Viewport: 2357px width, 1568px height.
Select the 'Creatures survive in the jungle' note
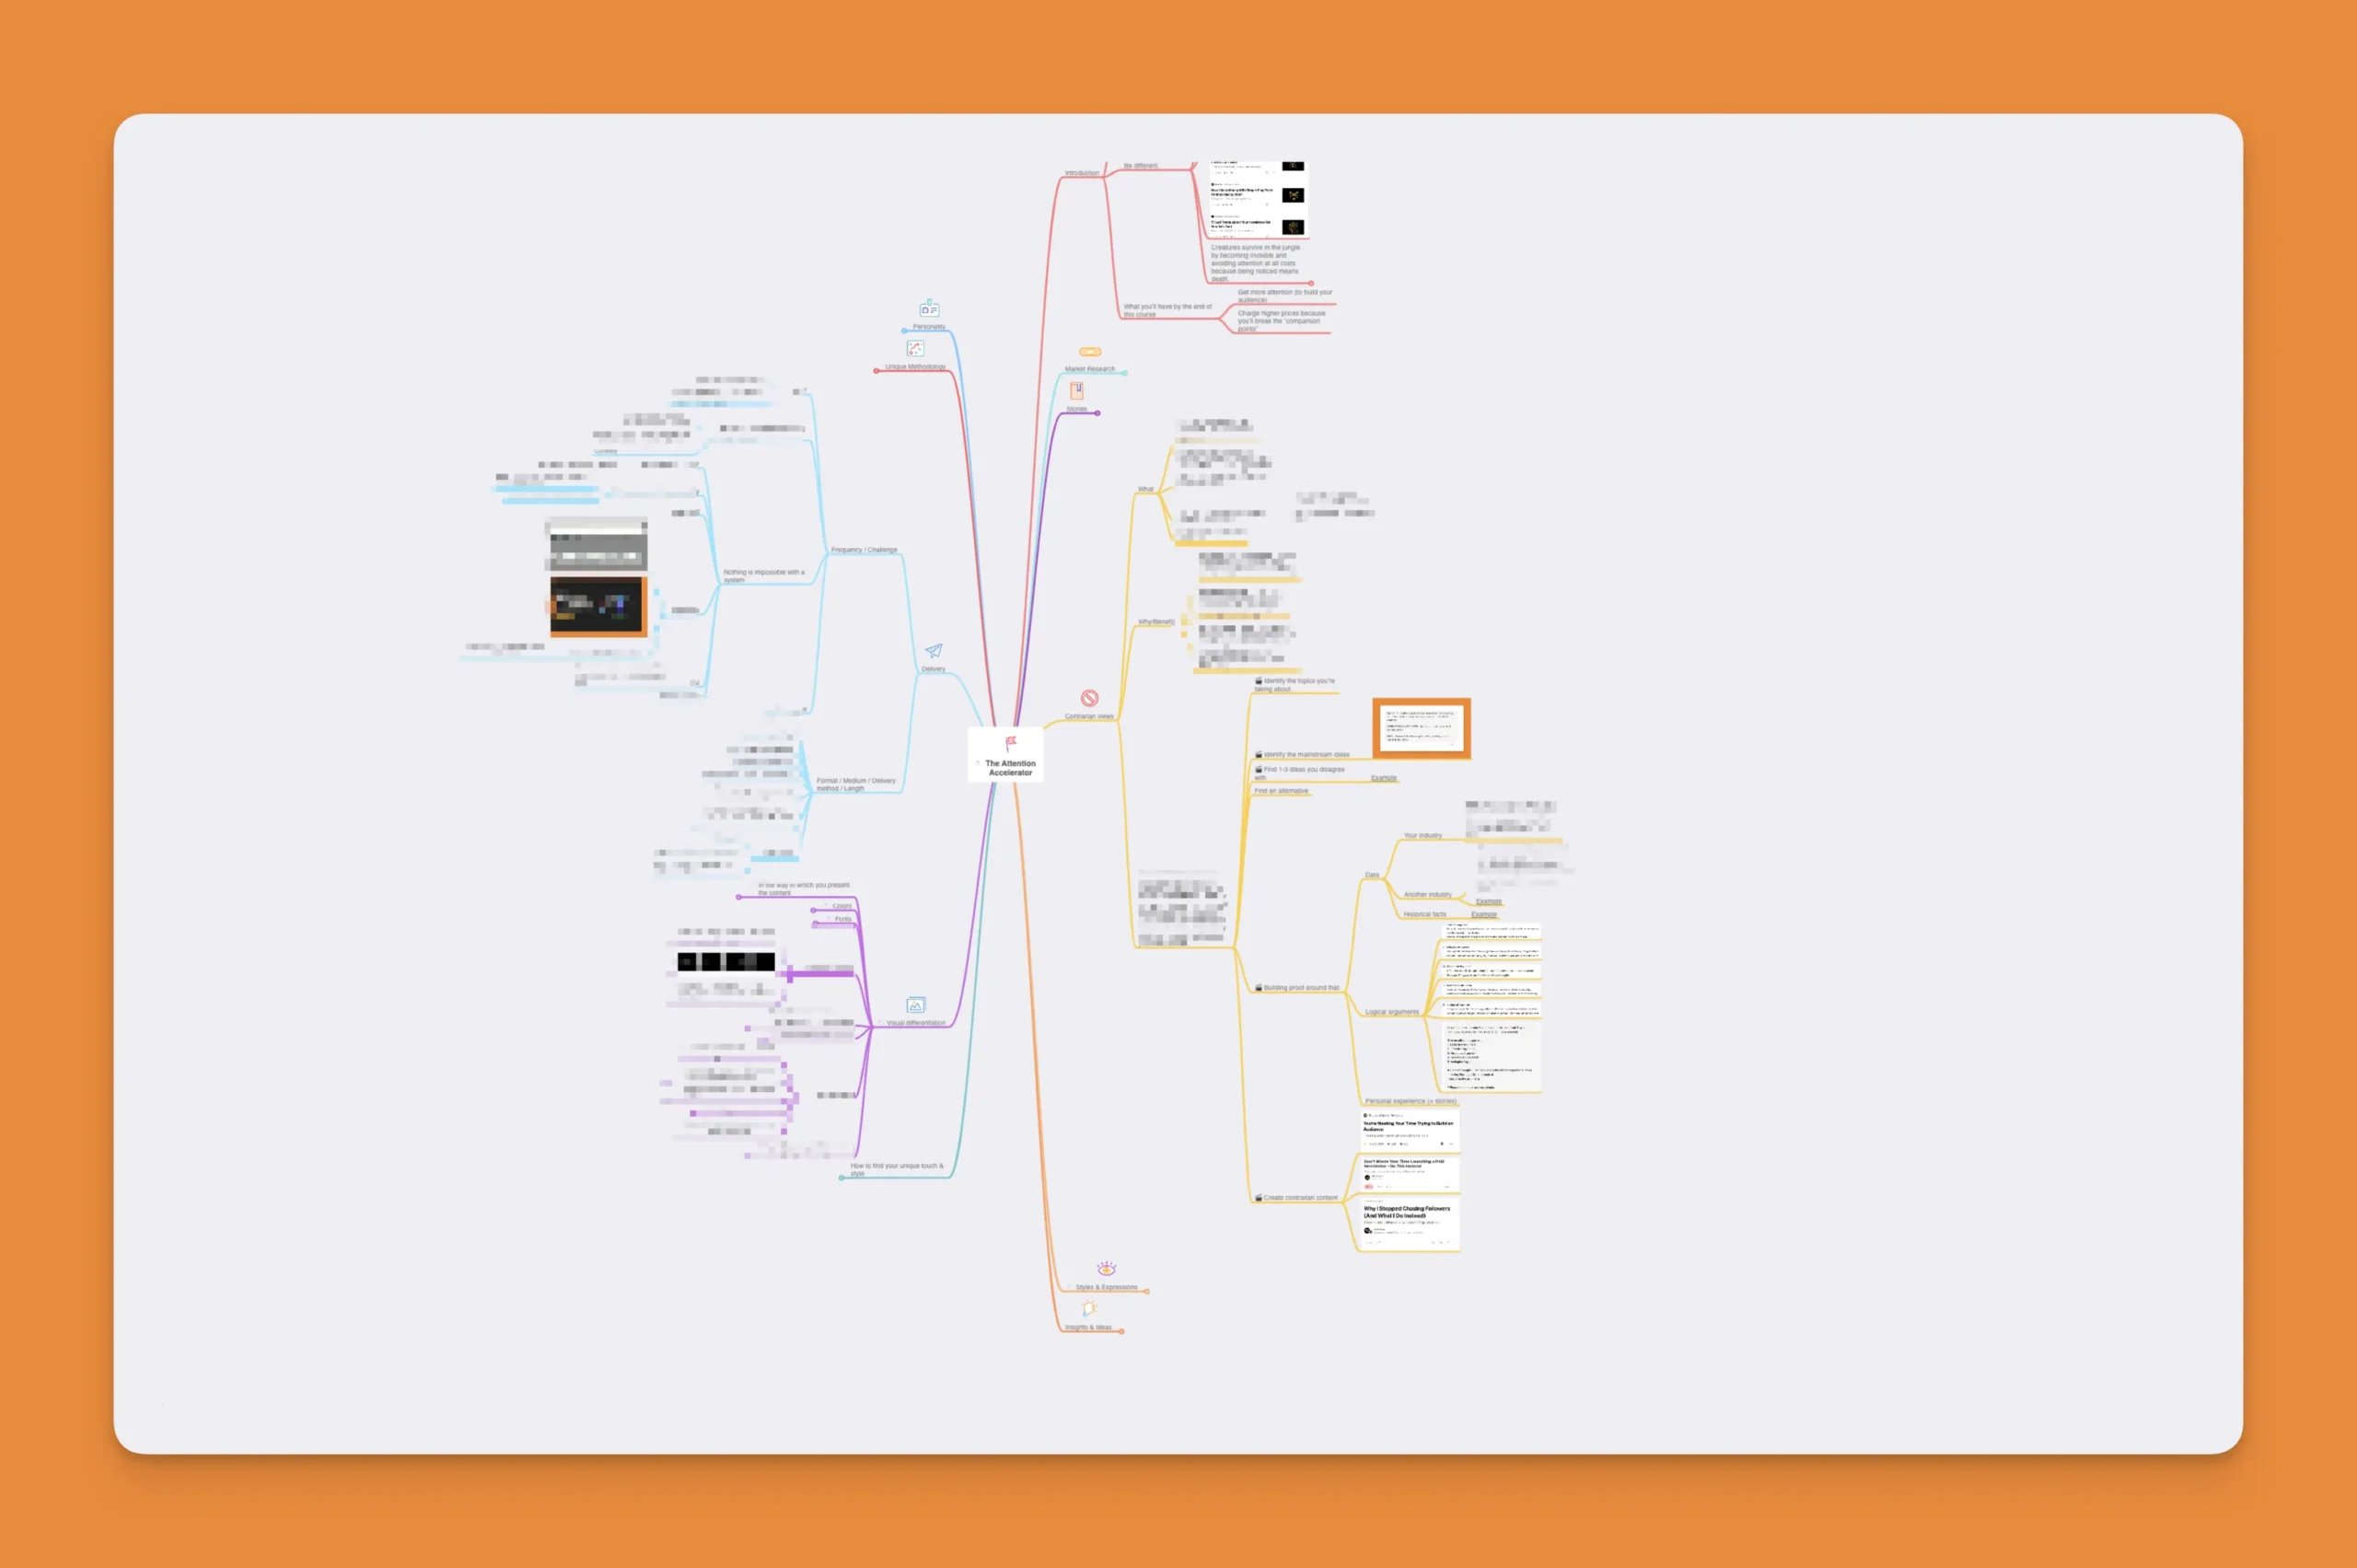click(1255, 263)
